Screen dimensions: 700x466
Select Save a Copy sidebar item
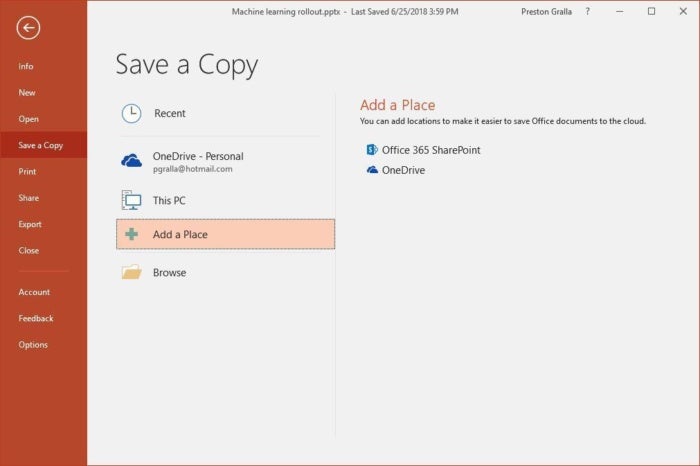point(44,145)
